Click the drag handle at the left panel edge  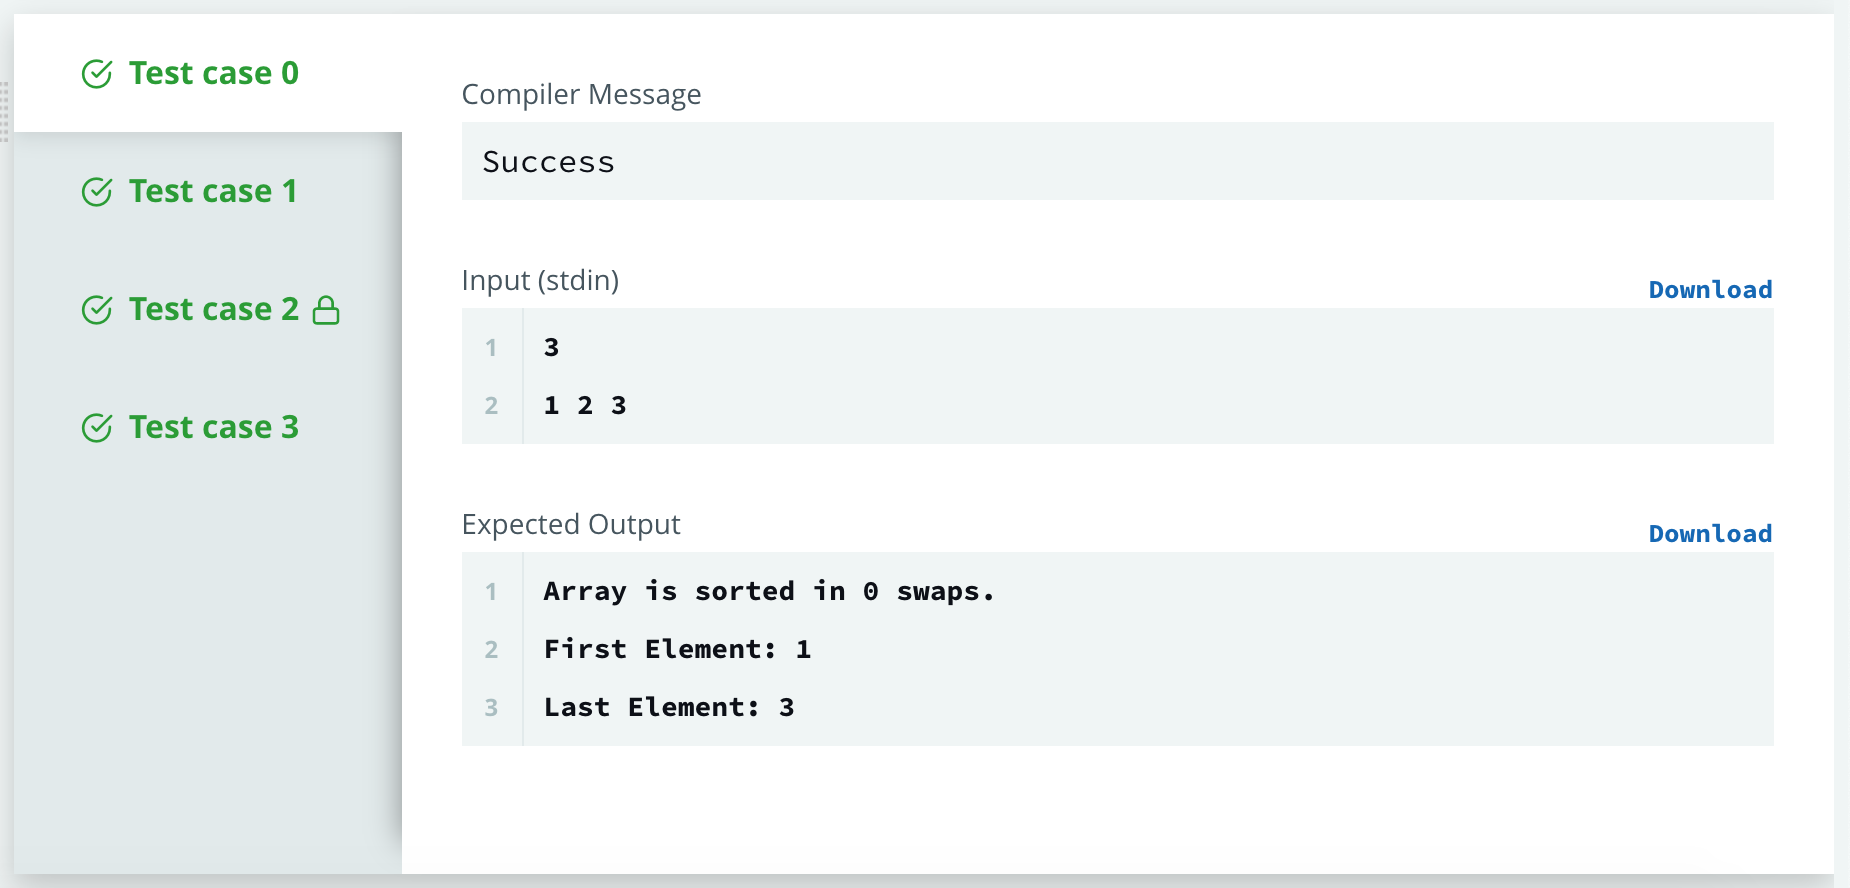pos(5,110)
